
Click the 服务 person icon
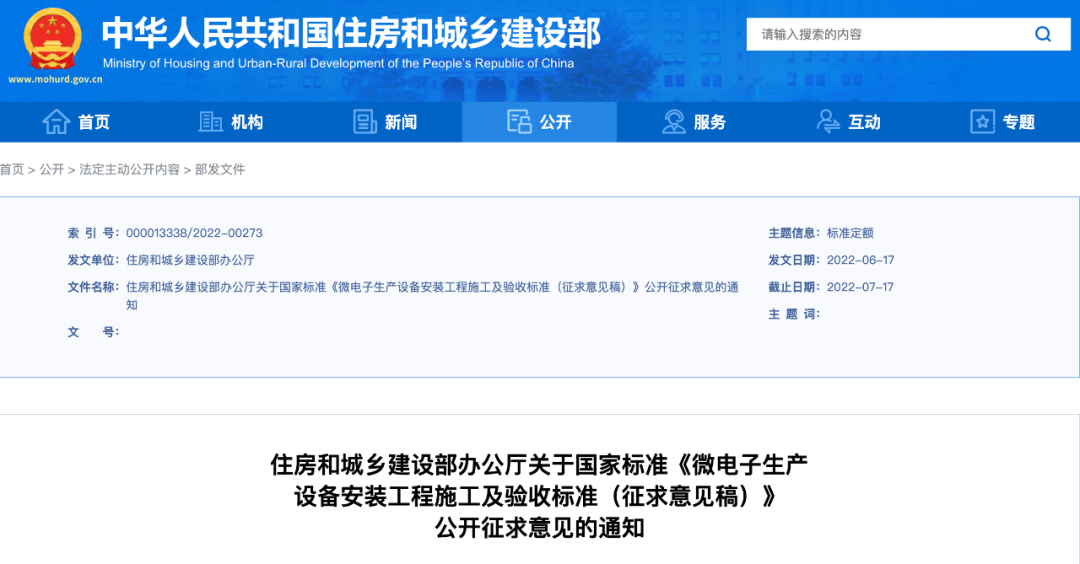(x=674, y=122)
